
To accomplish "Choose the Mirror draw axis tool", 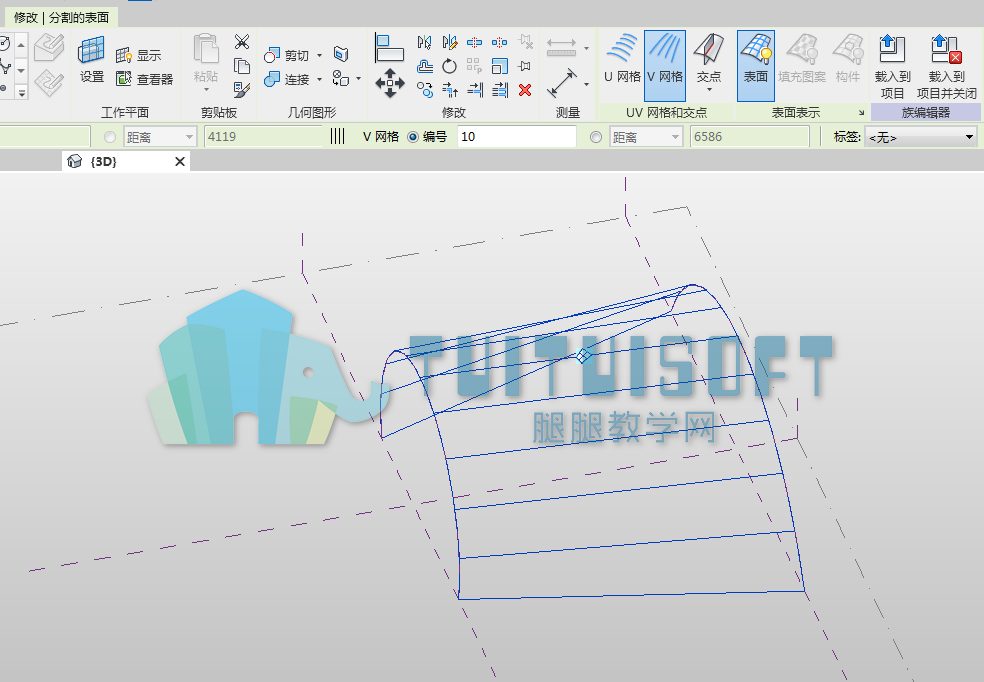I will click(x=449, y=42).
